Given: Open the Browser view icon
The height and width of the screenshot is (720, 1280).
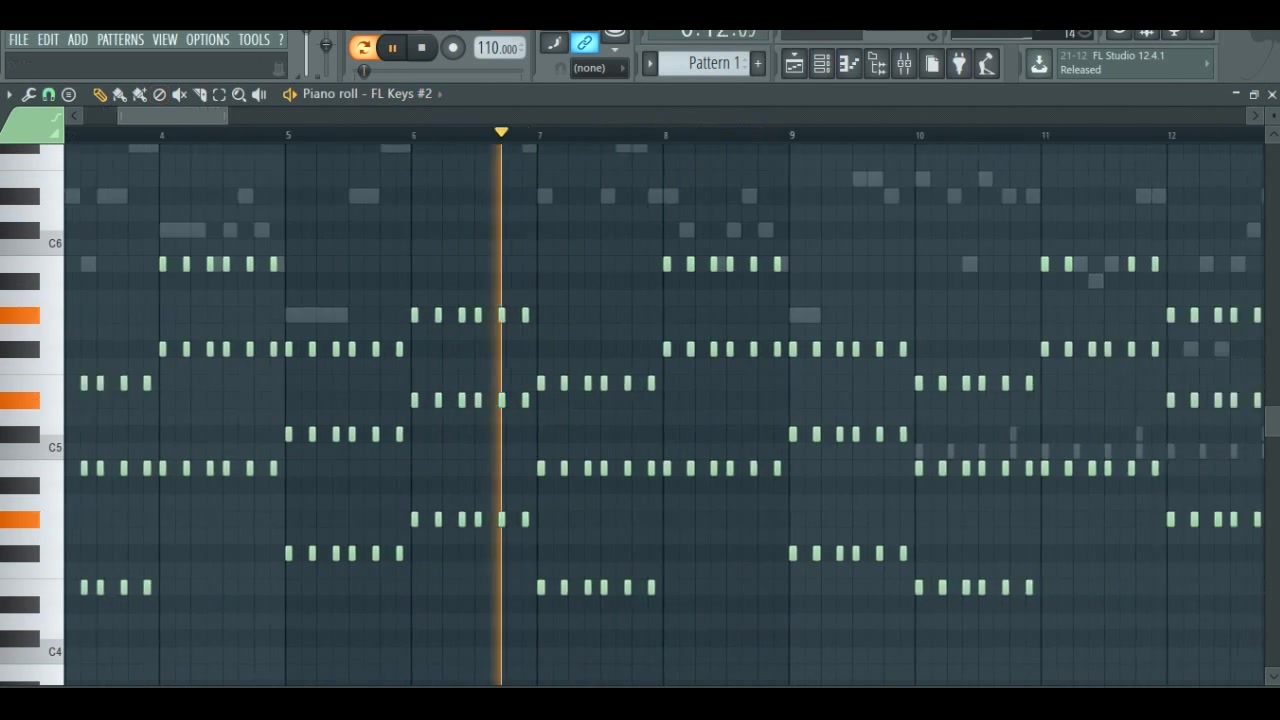Looking at the screenshot, I should (877, 65).
